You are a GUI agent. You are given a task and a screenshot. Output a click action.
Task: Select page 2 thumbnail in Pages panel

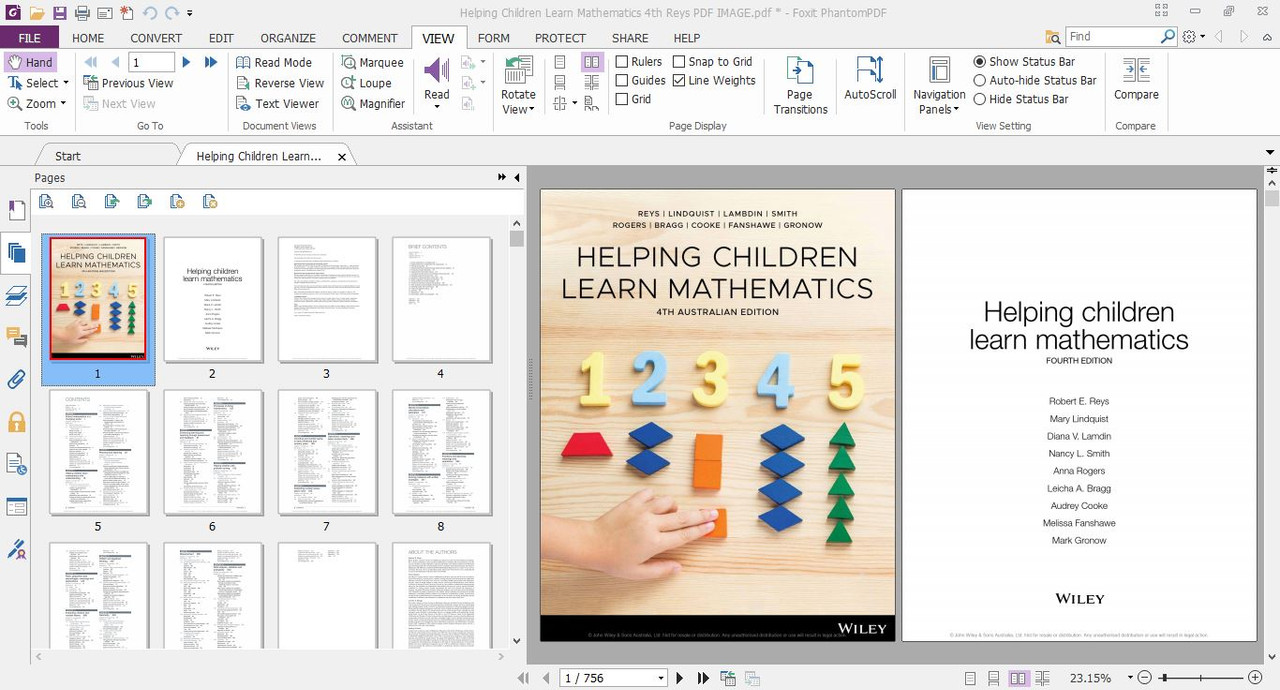point(212,300)
